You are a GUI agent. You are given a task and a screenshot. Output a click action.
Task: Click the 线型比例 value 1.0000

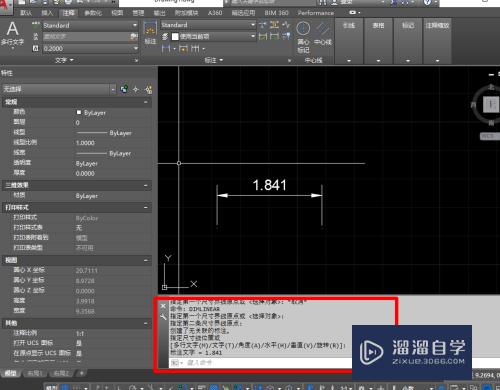coord(85,143)
